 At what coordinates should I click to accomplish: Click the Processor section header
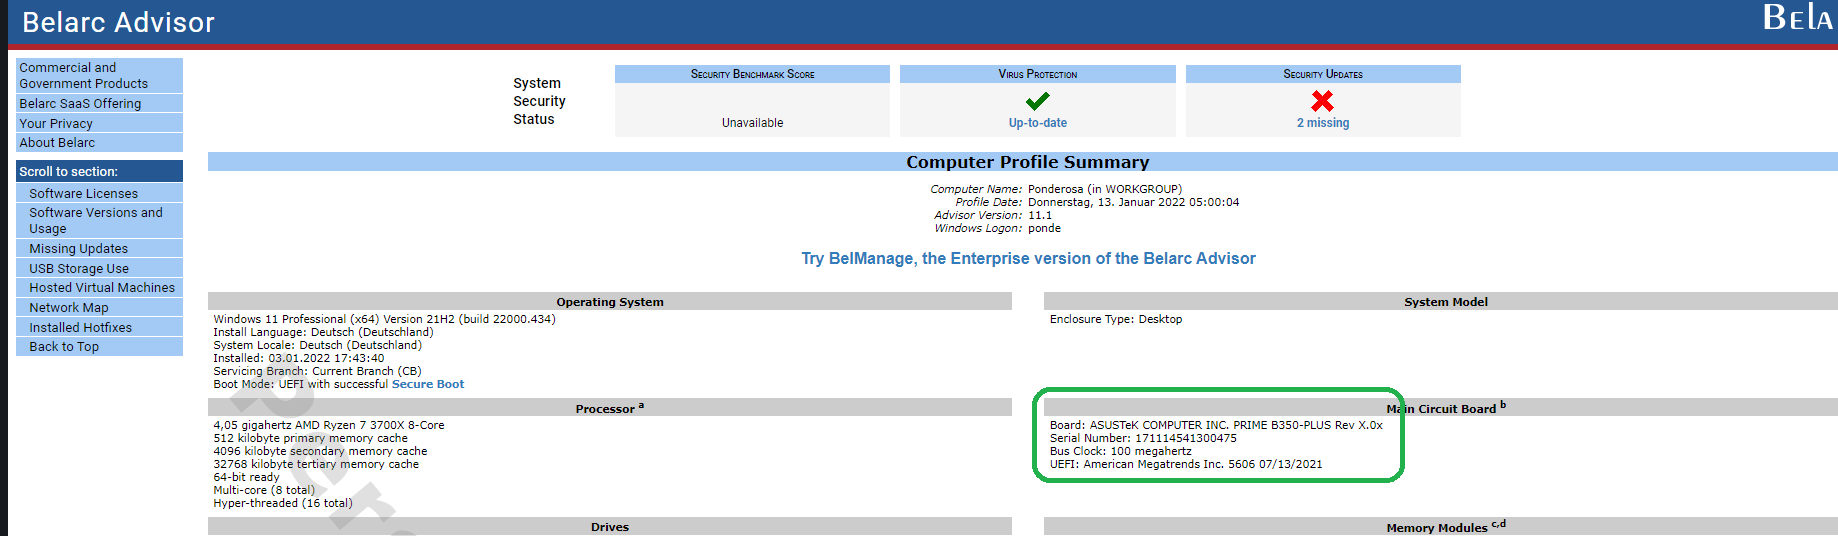pyautogui.click(x=610, y=408)
